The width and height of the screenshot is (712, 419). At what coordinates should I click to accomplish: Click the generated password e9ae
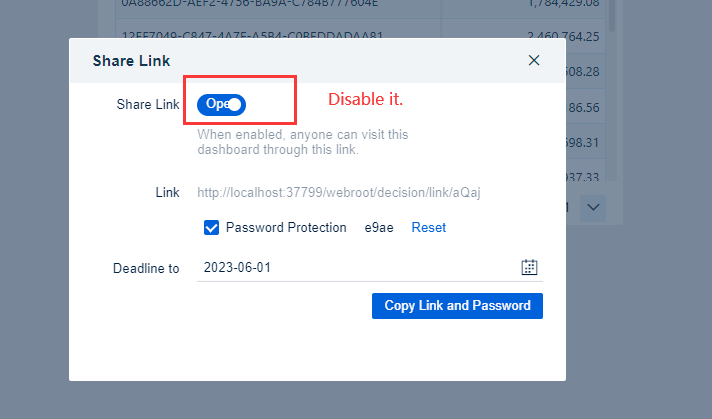click(379, 227)
